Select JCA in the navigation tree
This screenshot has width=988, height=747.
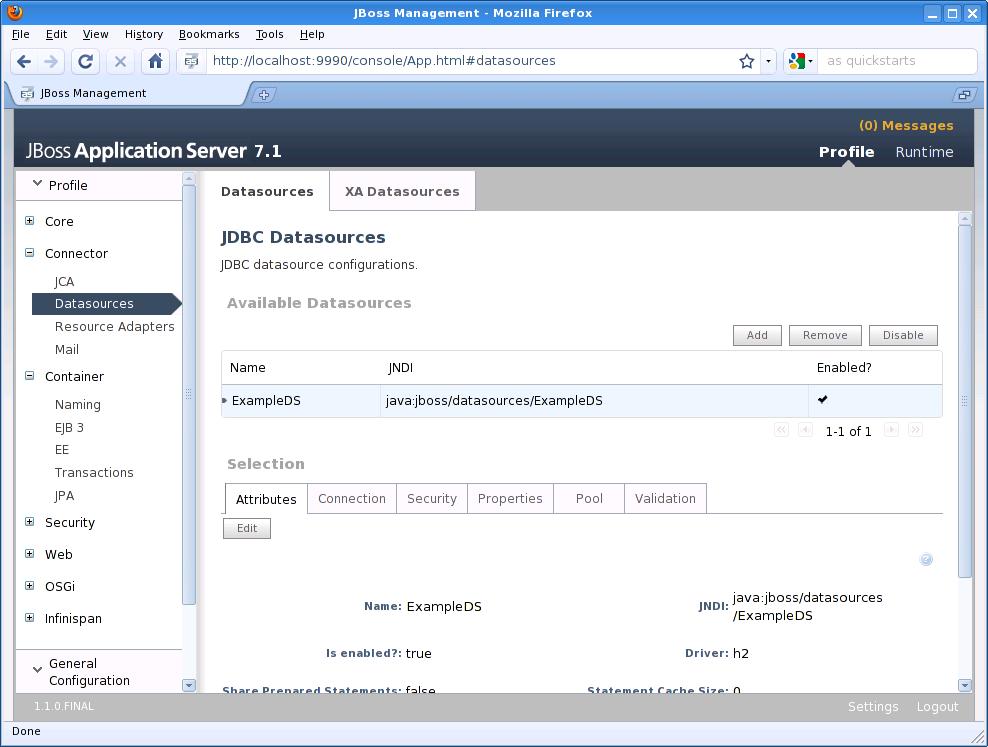coord(64,282)
